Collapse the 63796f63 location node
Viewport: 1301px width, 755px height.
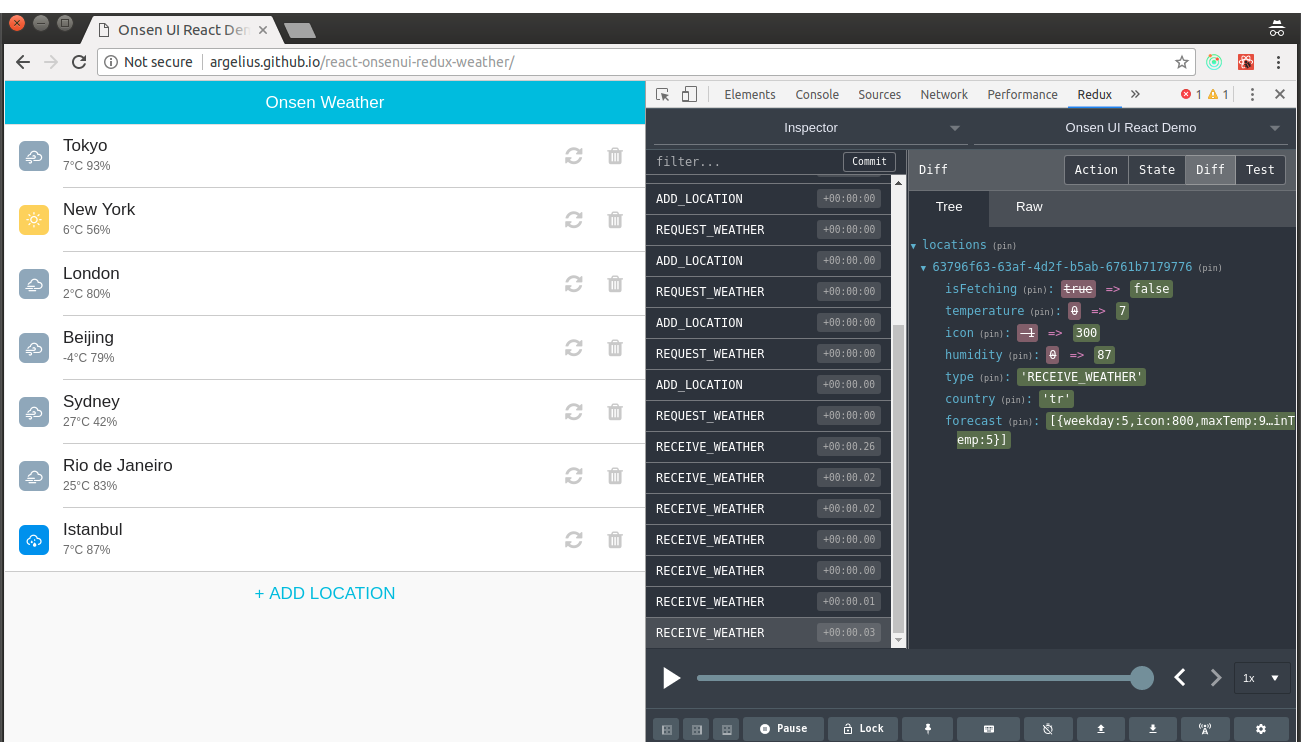(x=924, y=268)
